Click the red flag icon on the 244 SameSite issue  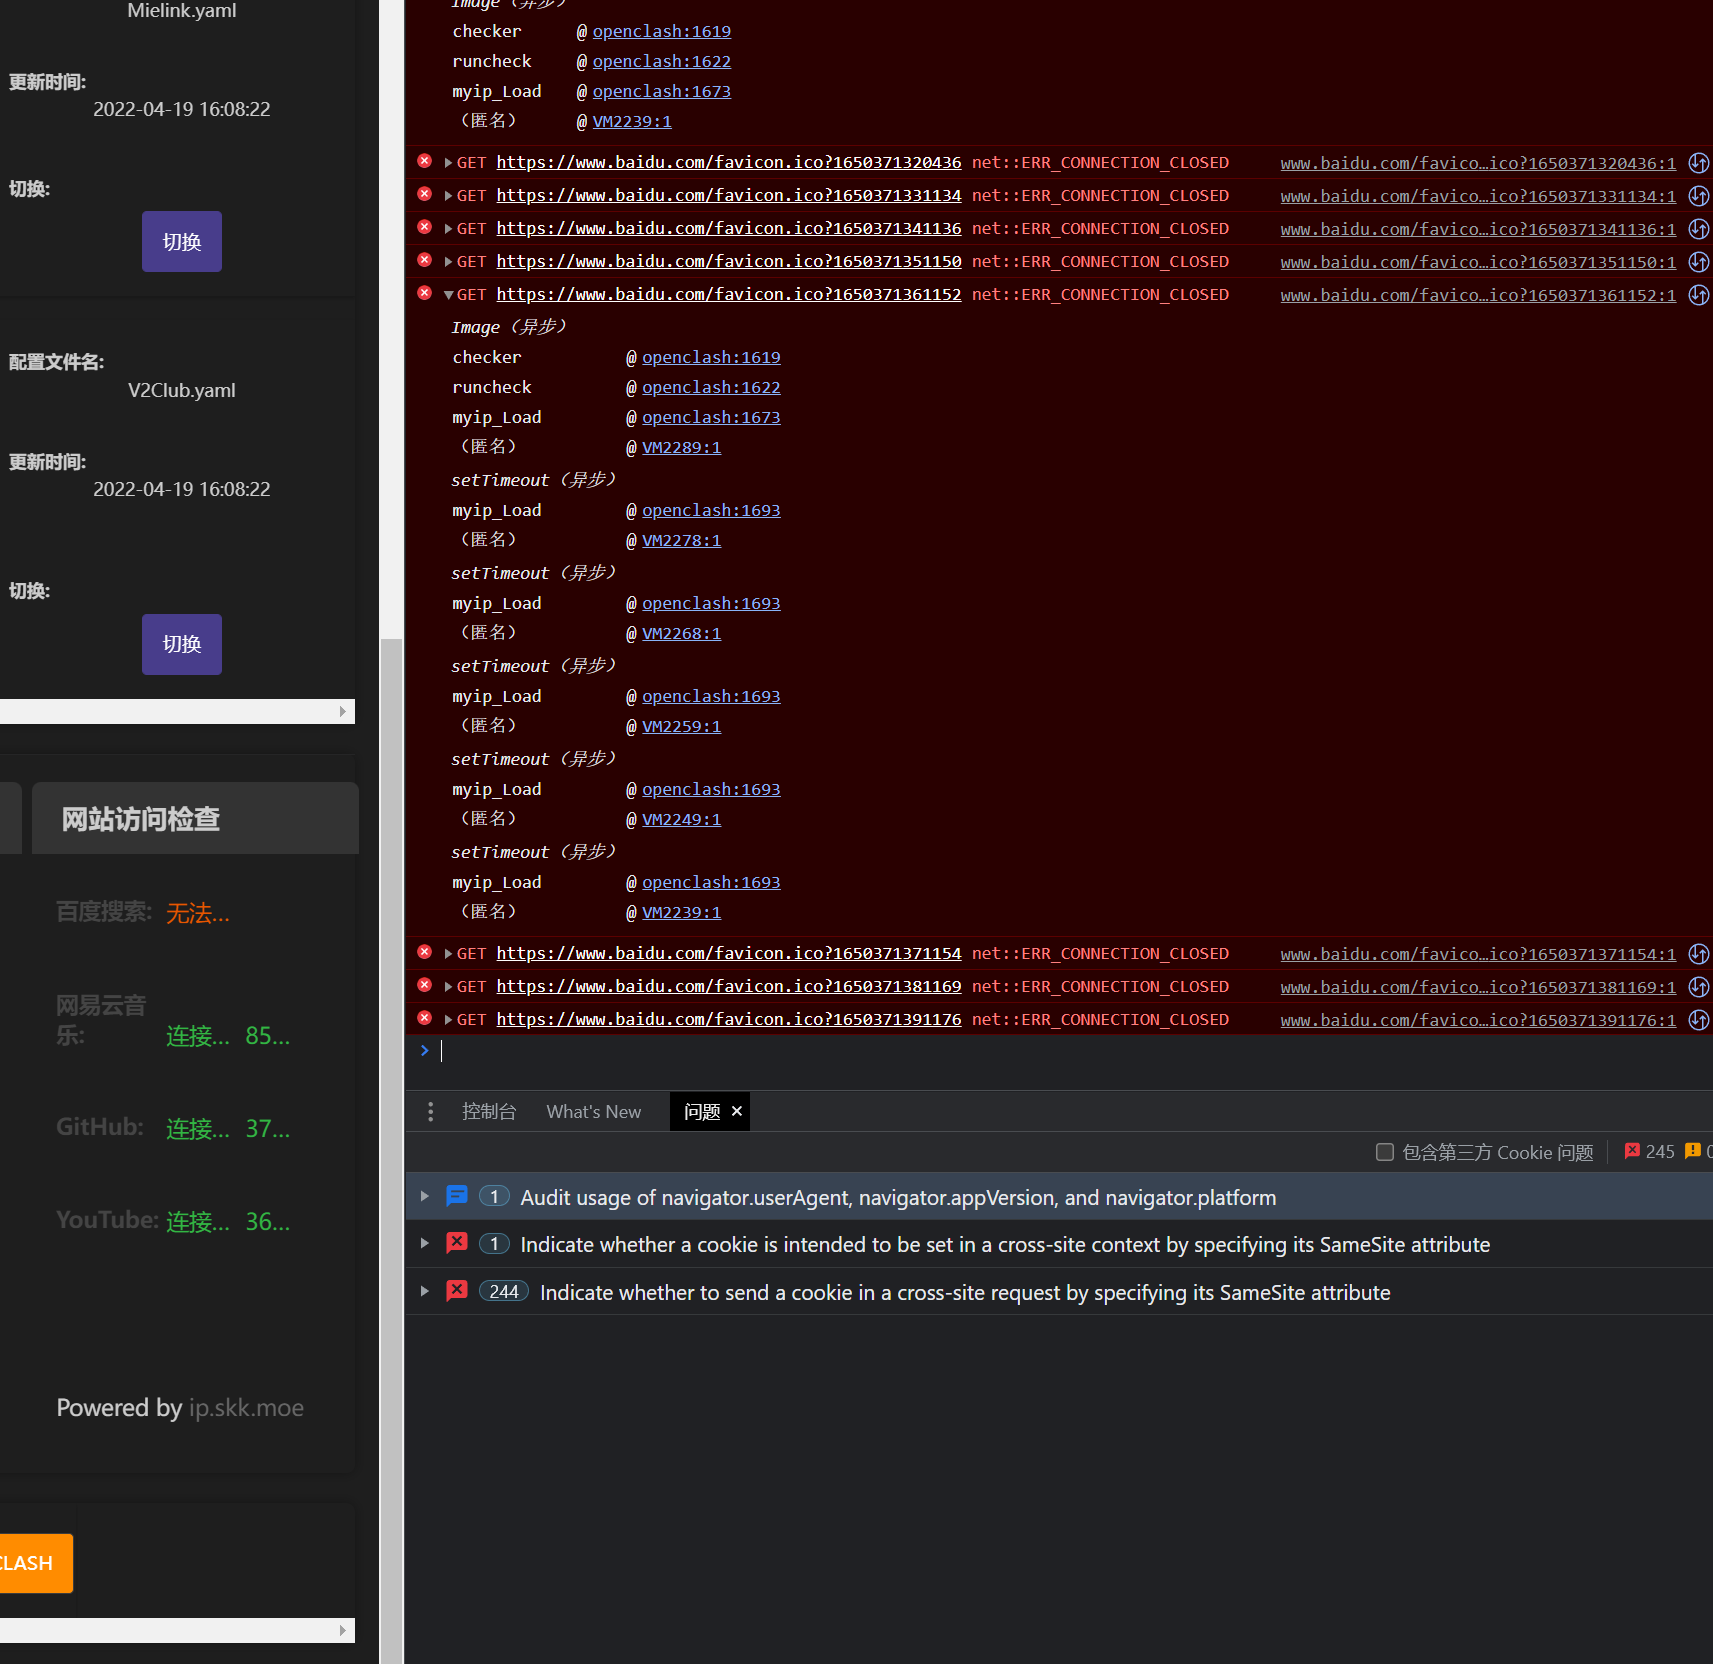click(456, 1291)
